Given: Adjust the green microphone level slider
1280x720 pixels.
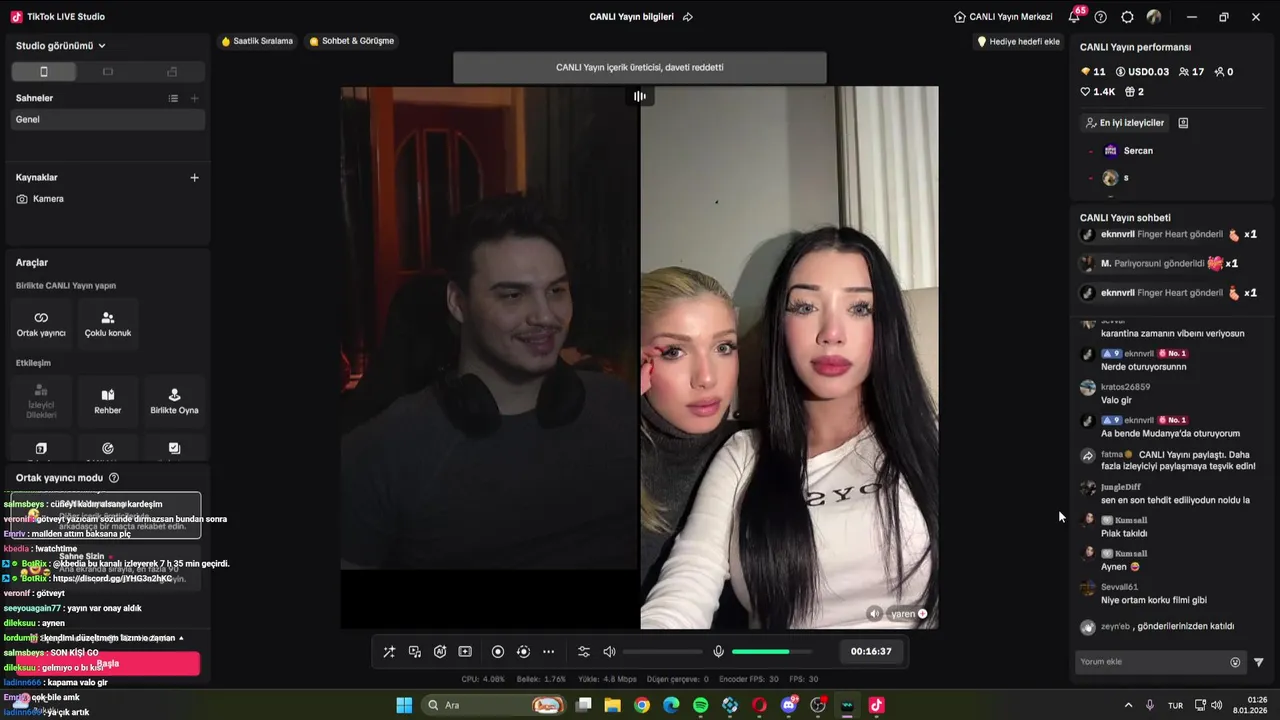Looking at the screenshot, I should 770,652.
